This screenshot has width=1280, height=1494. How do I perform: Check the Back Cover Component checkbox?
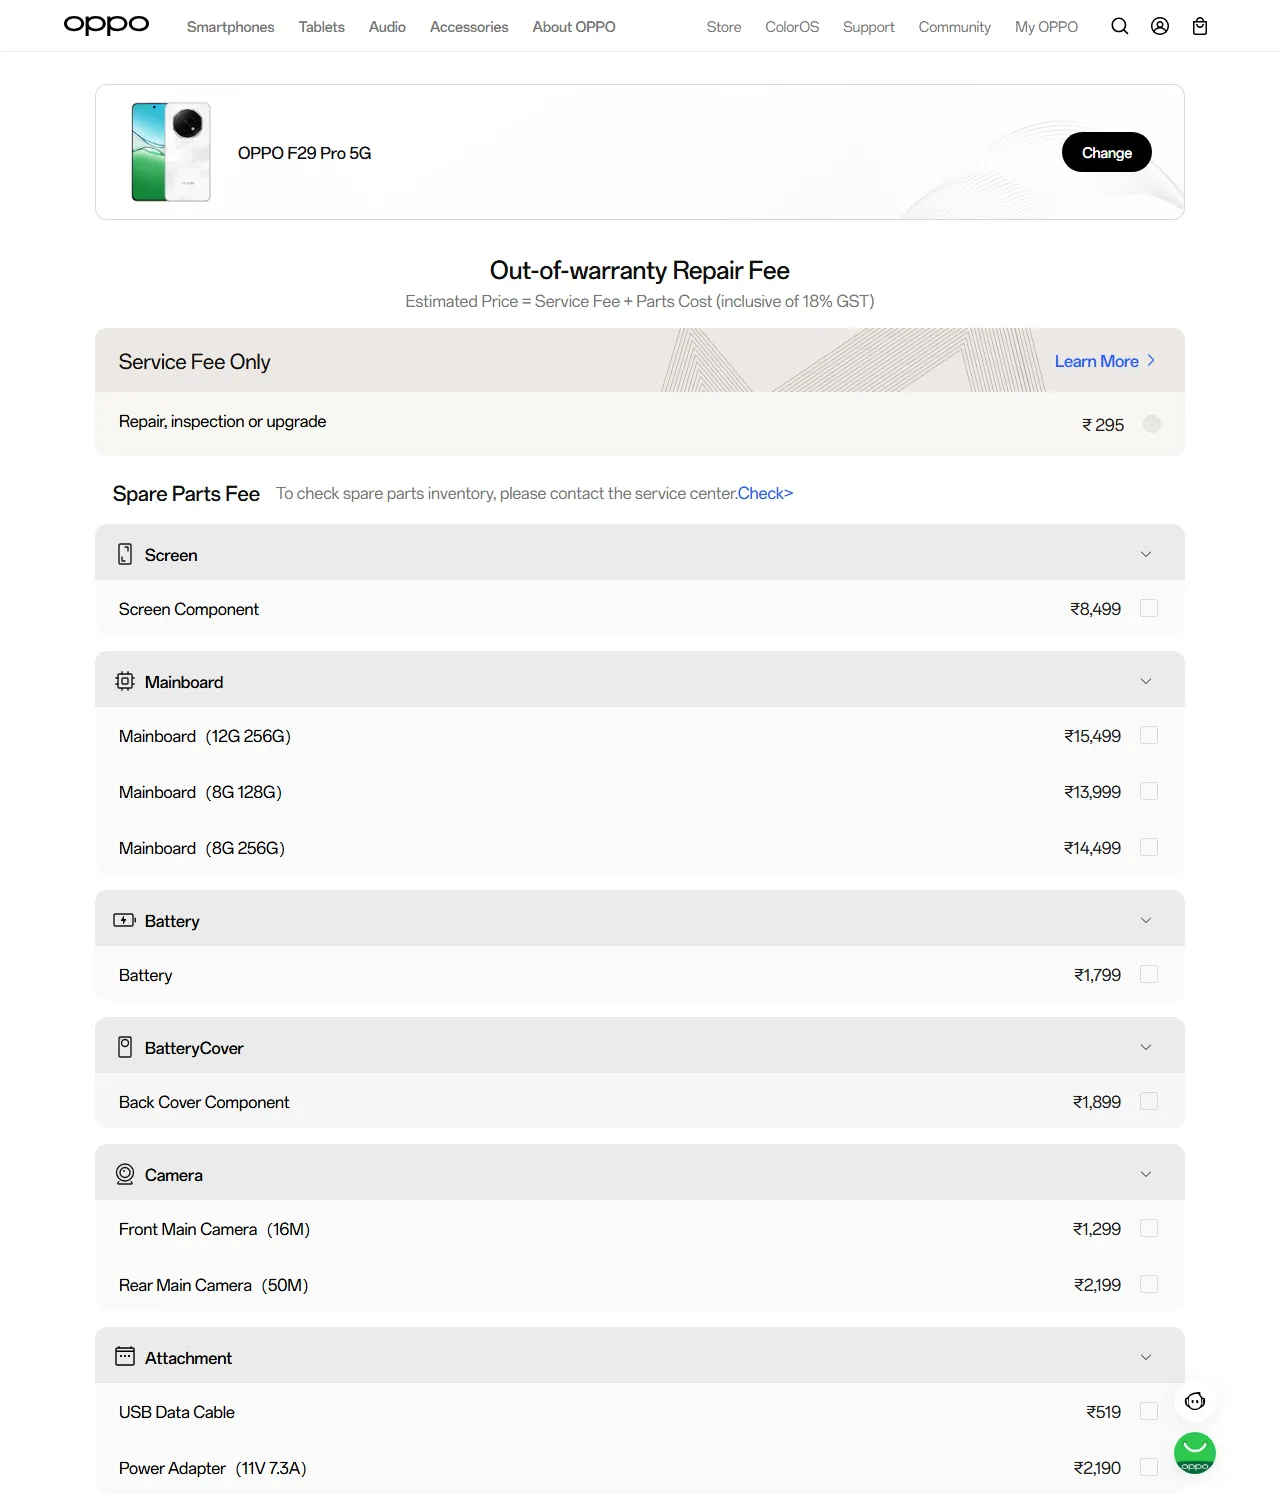pos(1149,1101)
